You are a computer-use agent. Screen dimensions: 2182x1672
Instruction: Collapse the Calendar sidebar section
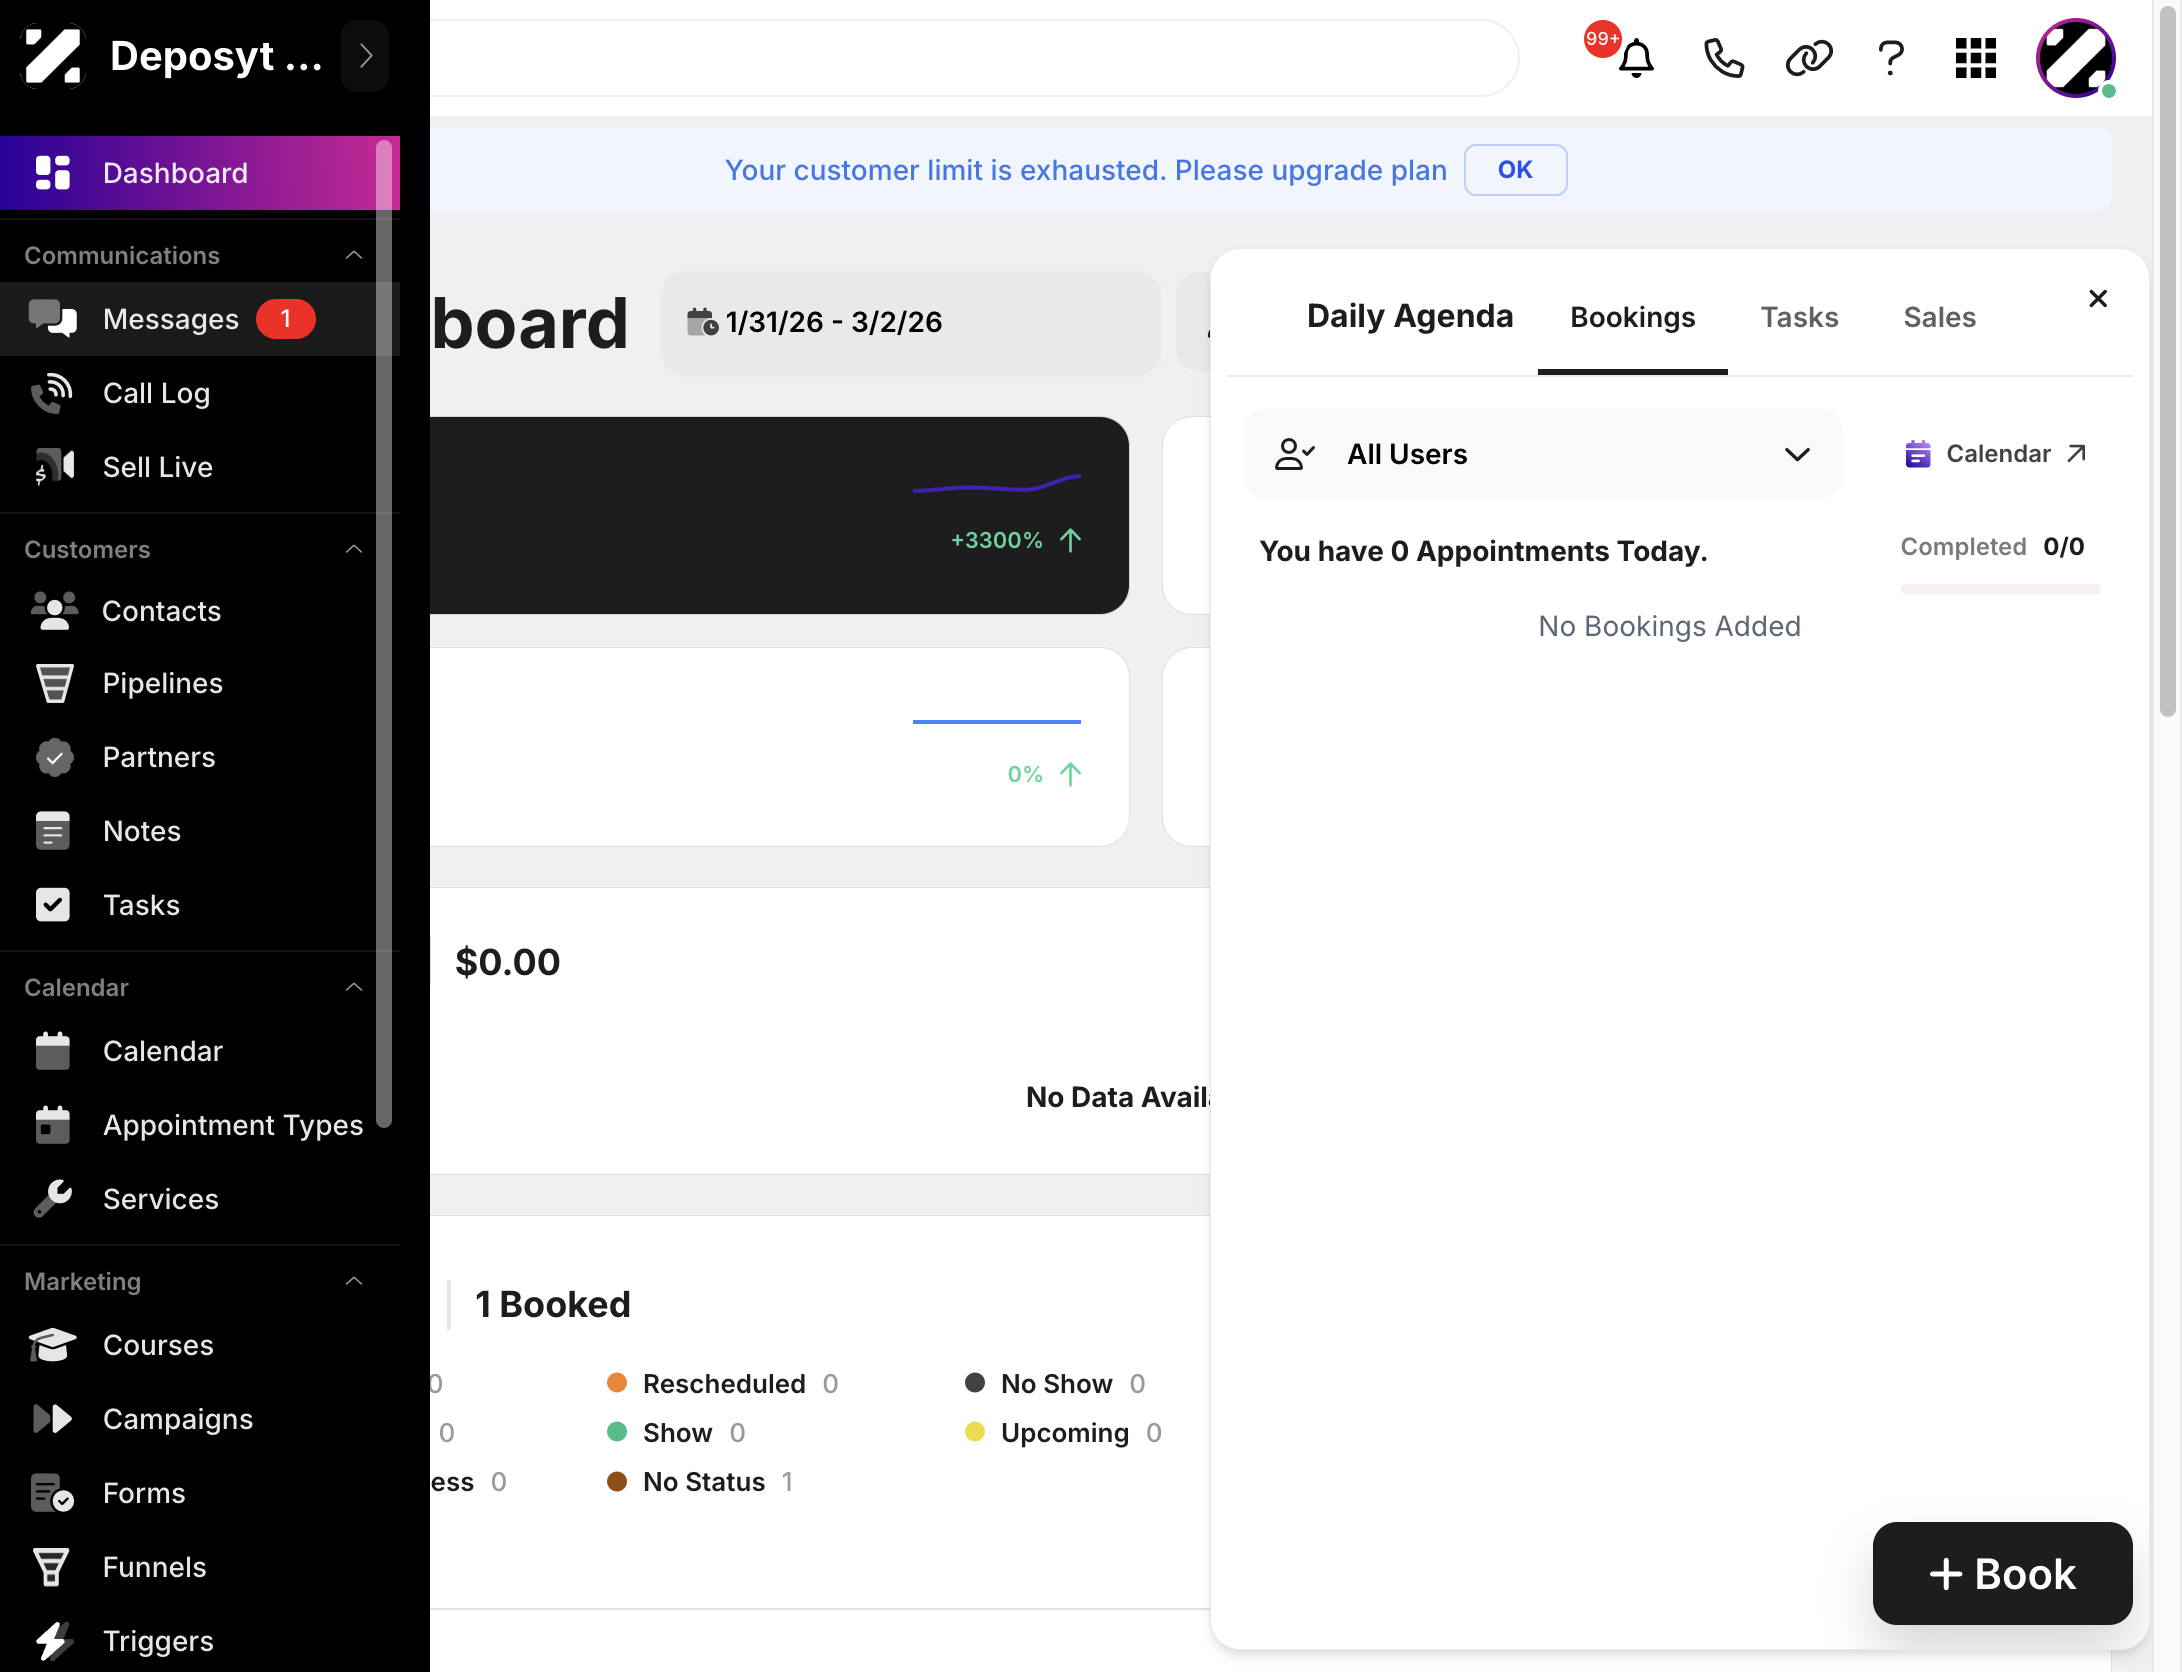point(354,987)
